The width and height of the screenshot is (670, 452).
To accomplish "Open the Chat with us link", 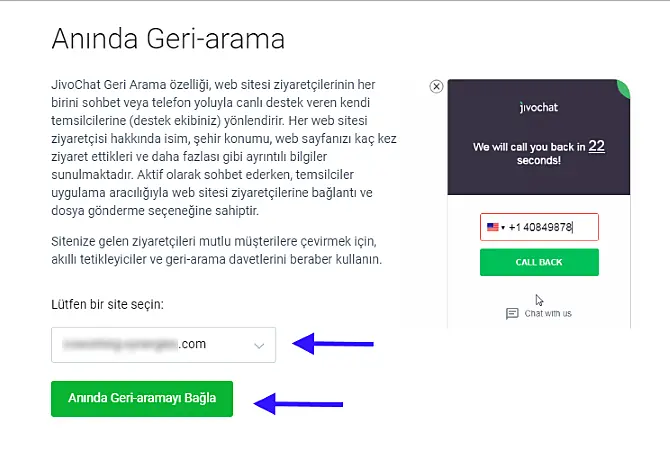I will coord(547,313).
